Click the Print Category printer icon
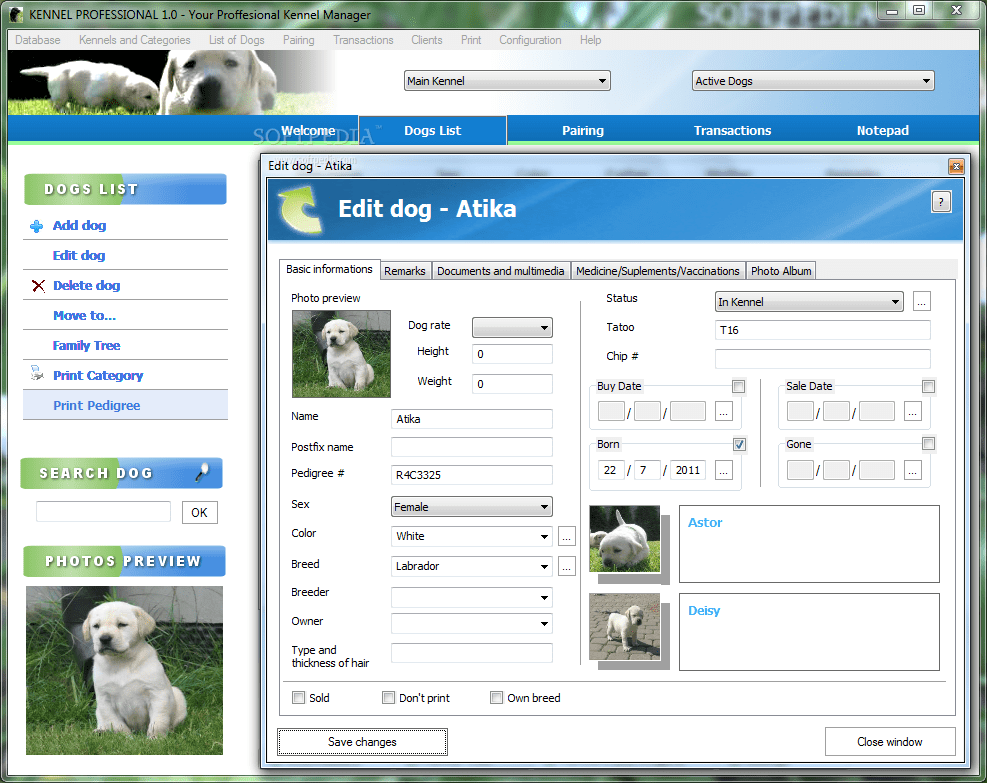The height and width of the screenshot is (783, 987). click(36, 375)
